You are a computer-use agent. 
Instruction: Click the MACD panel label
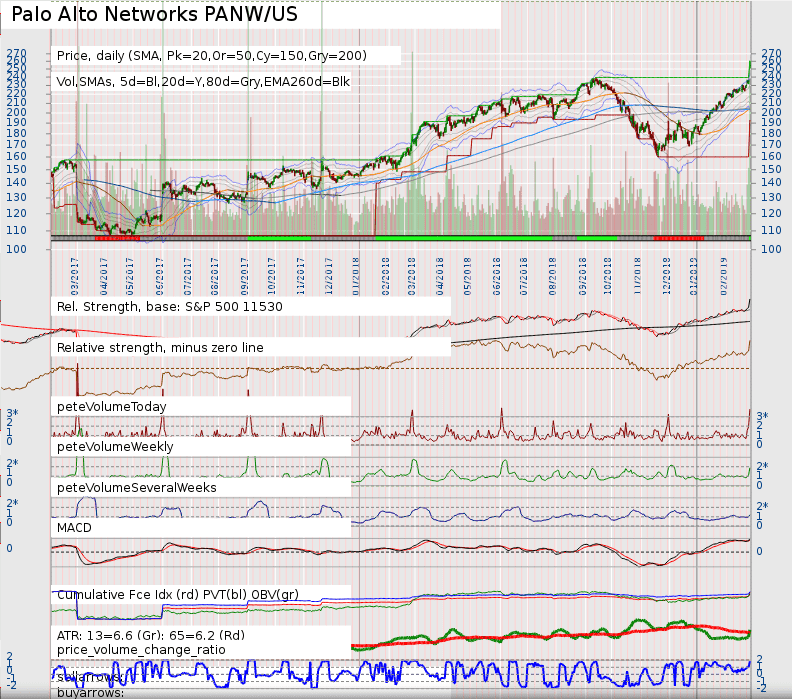pos(74,528)
